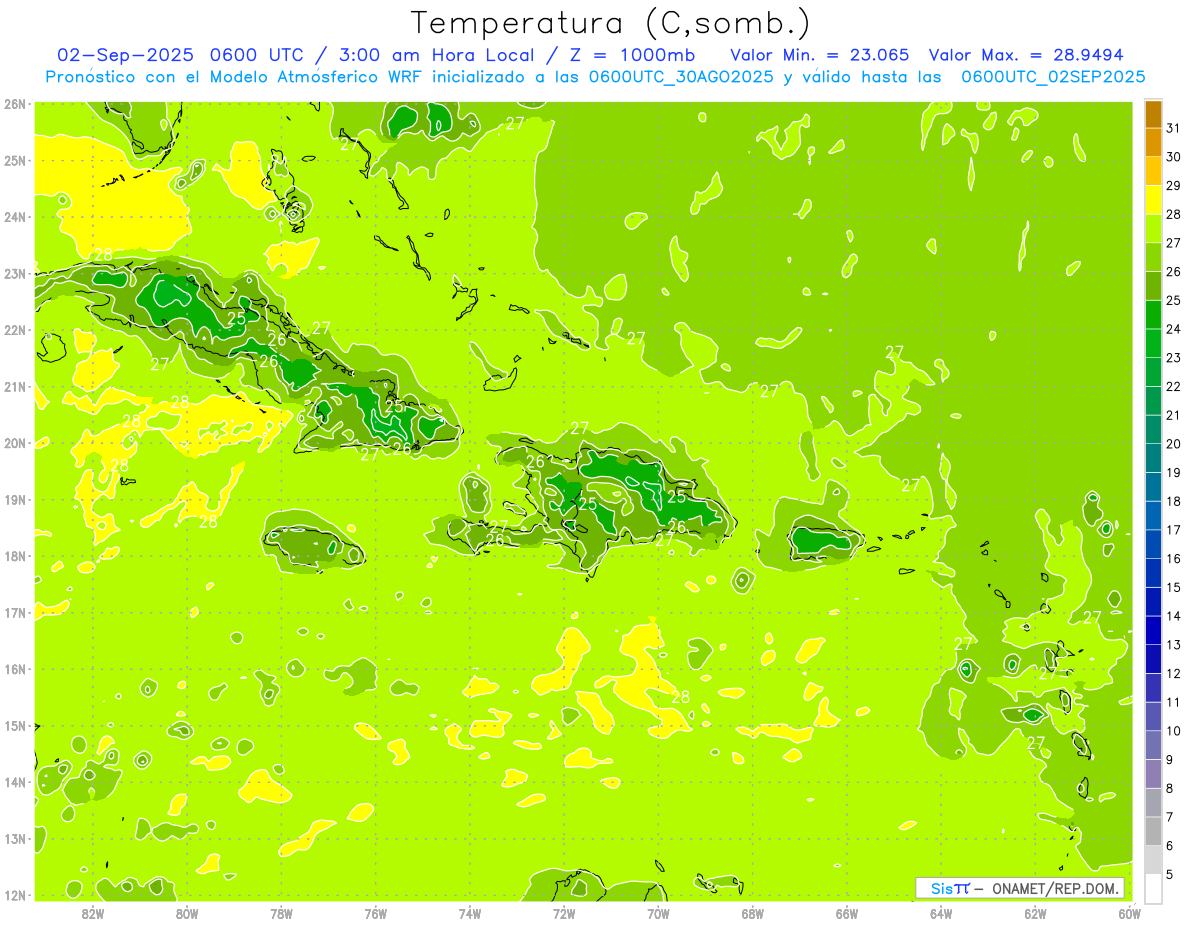Click latitude label 14N

[x=15, y=782]
